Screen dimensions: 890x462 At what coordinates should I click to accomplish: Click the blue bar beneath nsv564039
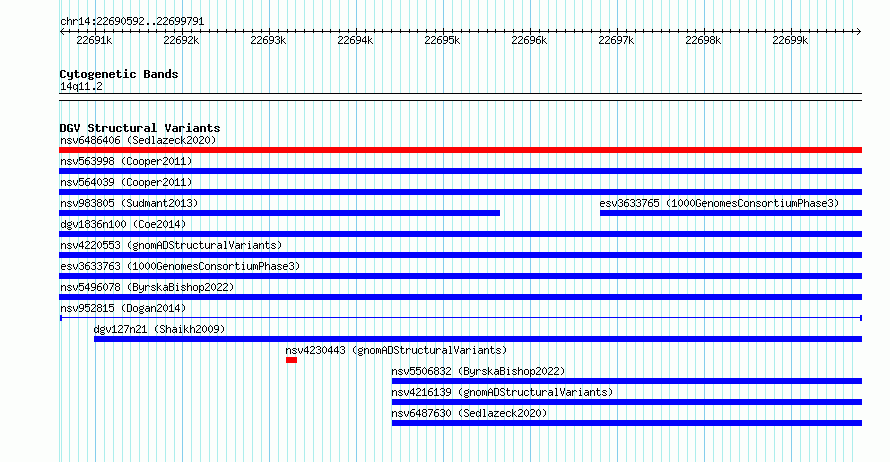coord(460,192)
